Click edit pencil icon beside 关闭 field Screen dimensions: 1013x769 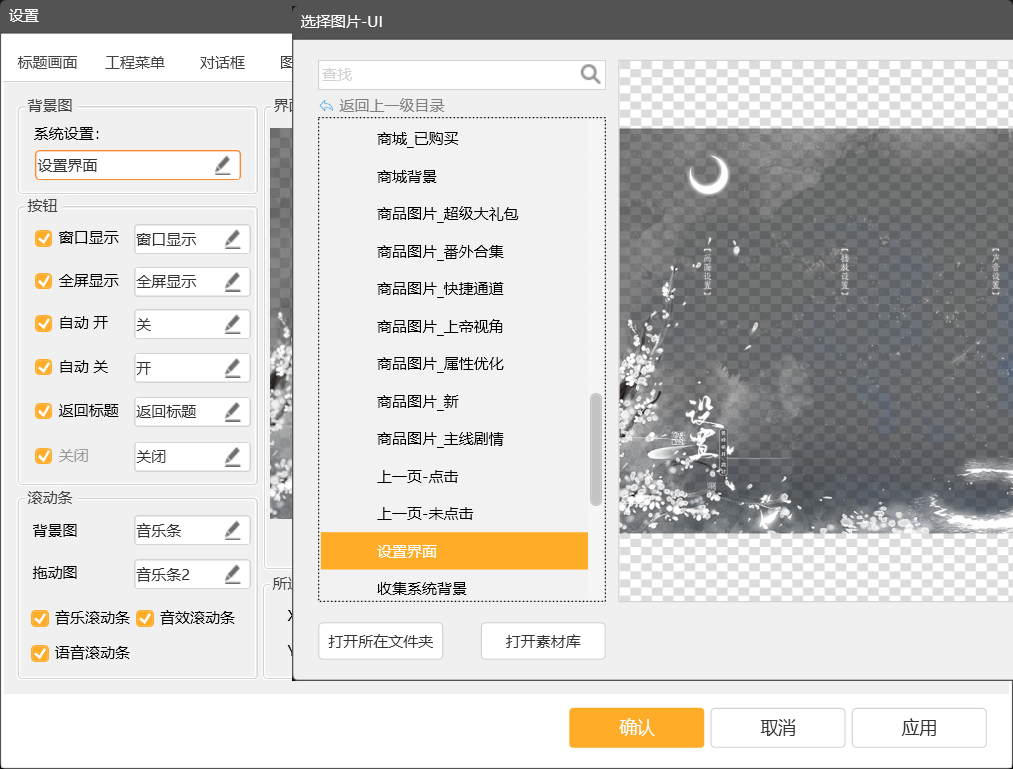click(232, 457)
